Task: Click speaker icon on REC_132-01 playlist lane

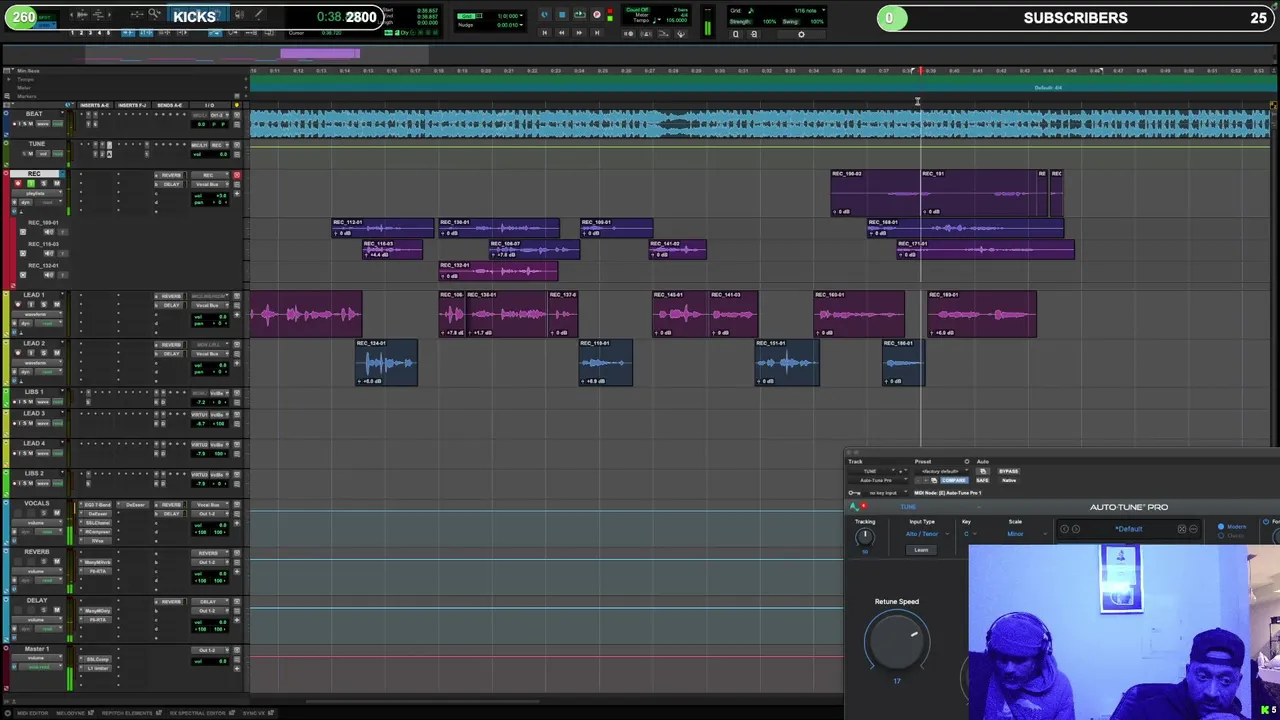Action: [x=47, y=275]
